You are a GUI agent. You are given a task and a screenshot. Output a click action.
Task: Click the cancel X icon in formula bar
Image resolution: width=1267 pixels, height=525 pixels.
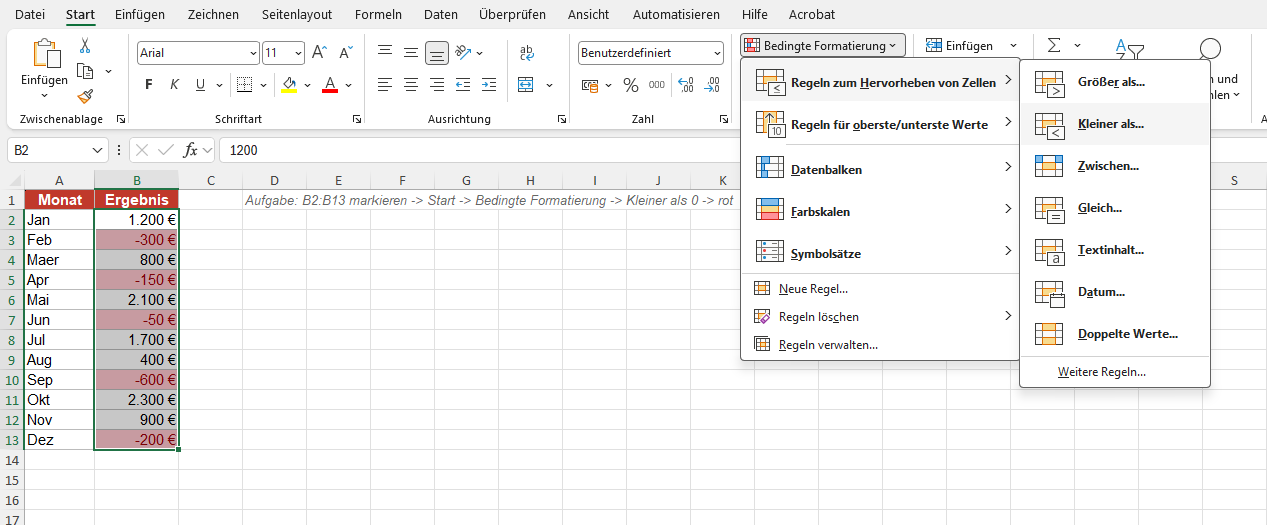(x=142, y=150)
